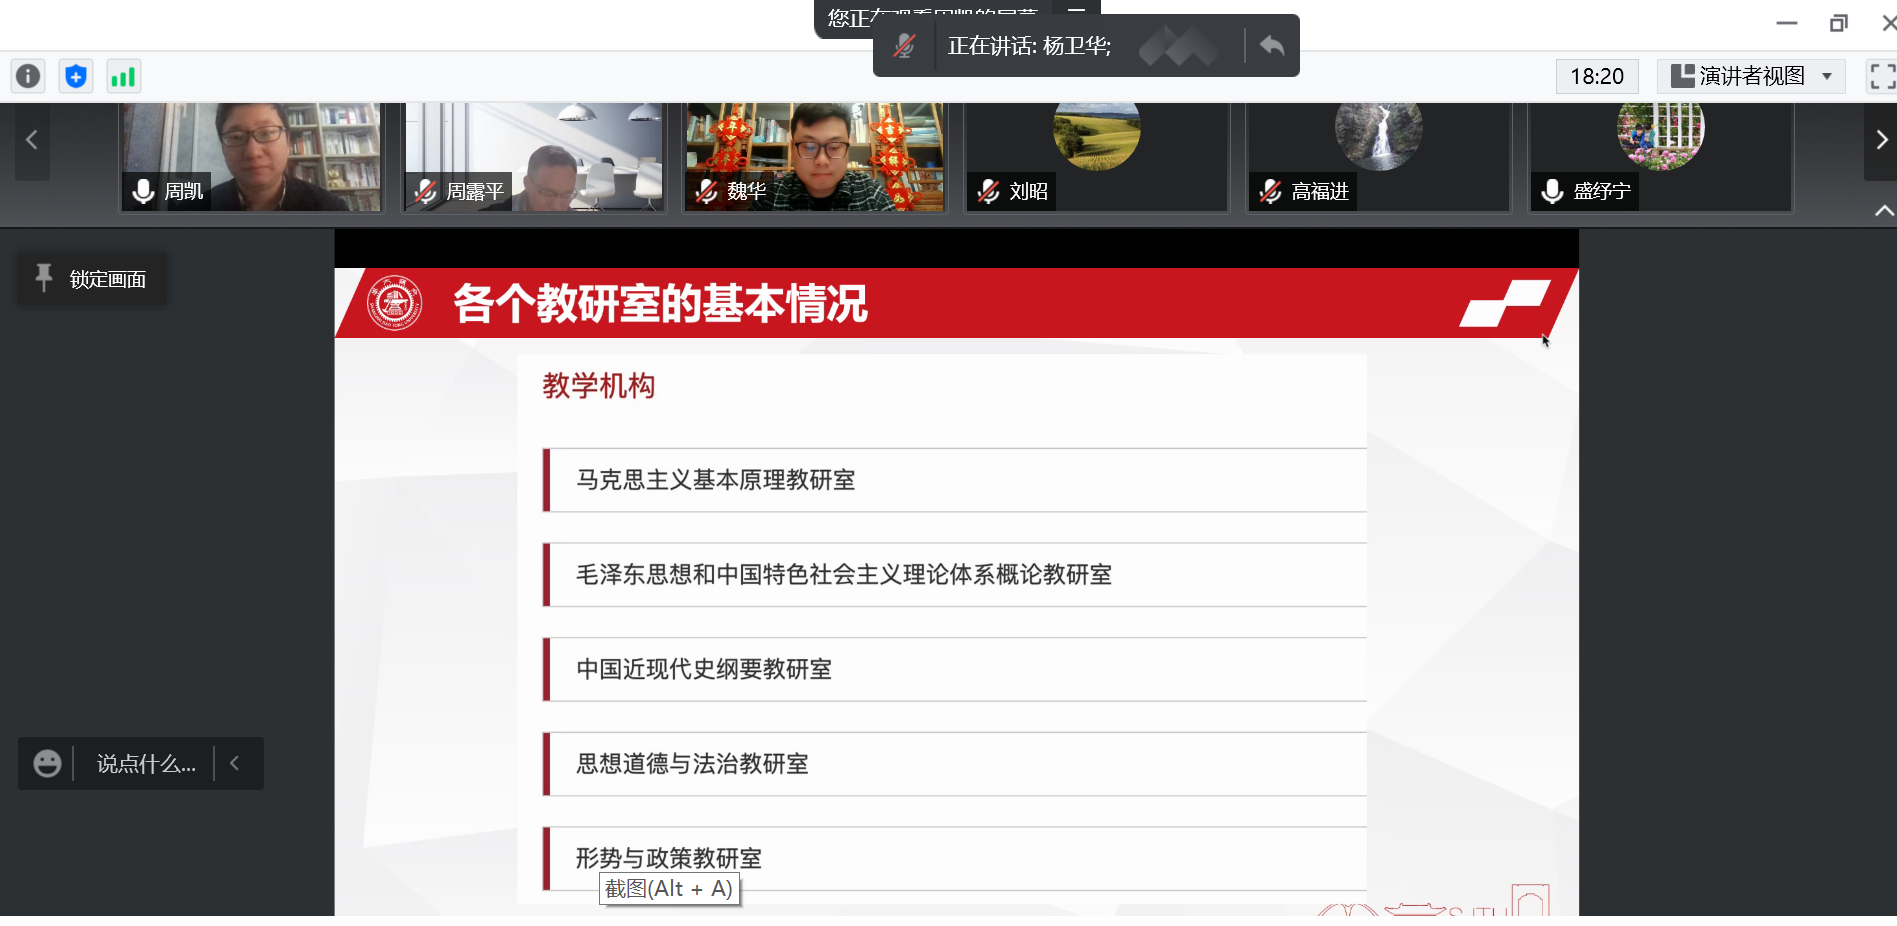This screenshot has width=1897, height=926.
Task: Pin screen with 锁定画面 button
Action: point(92,279)
